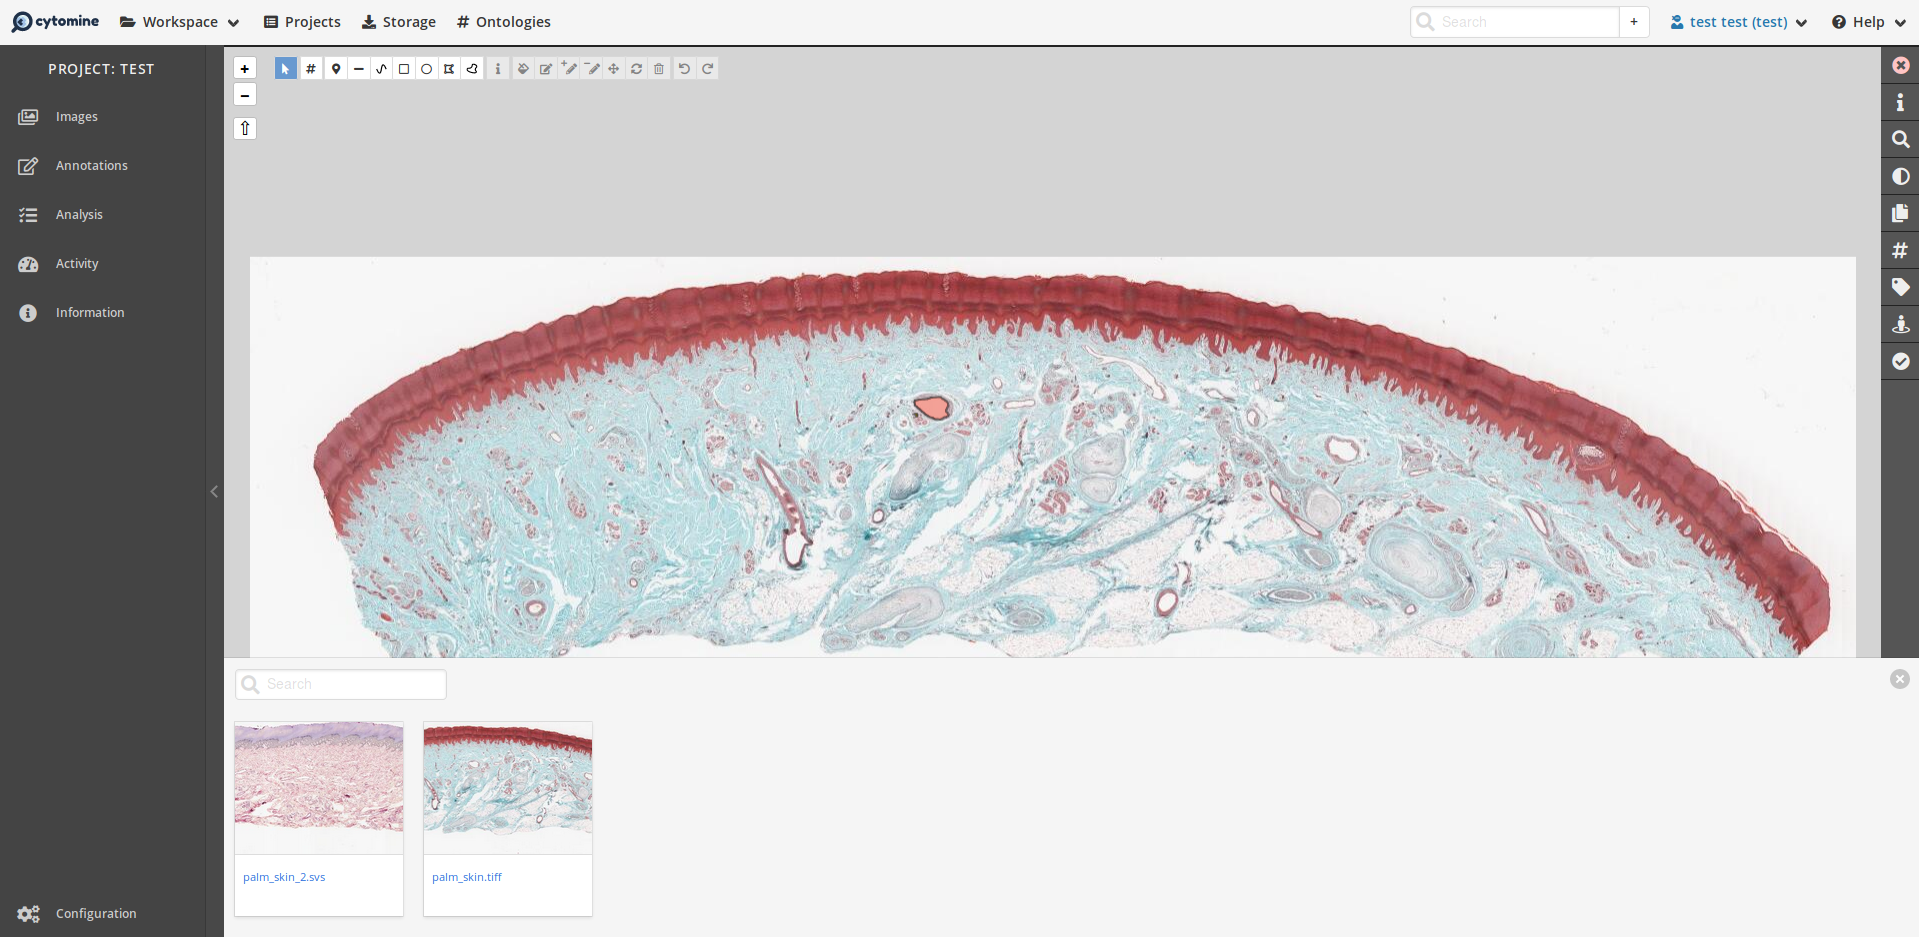Open the delete annotation tool
The image size is (1919, 937).
click(658, 68)
